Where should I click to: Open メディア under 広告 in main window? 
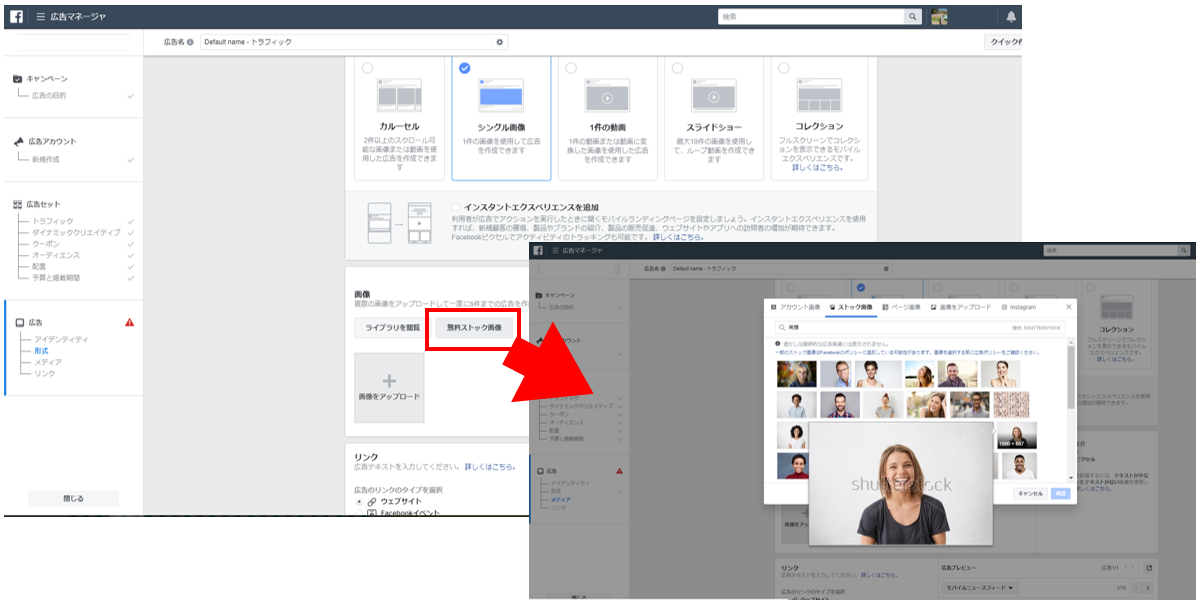tap(48, 362)
